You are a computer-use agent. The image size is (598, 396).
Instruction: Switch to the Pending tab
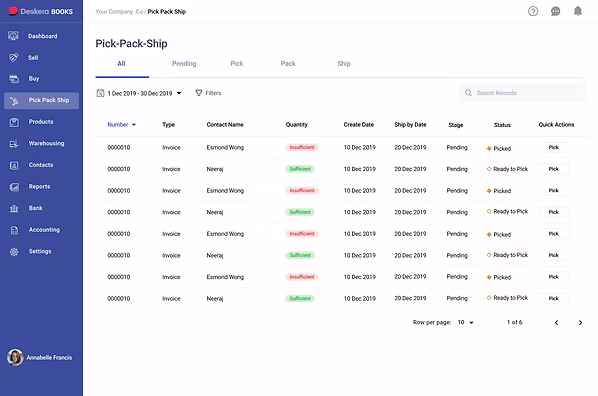(x=184, y=64)
